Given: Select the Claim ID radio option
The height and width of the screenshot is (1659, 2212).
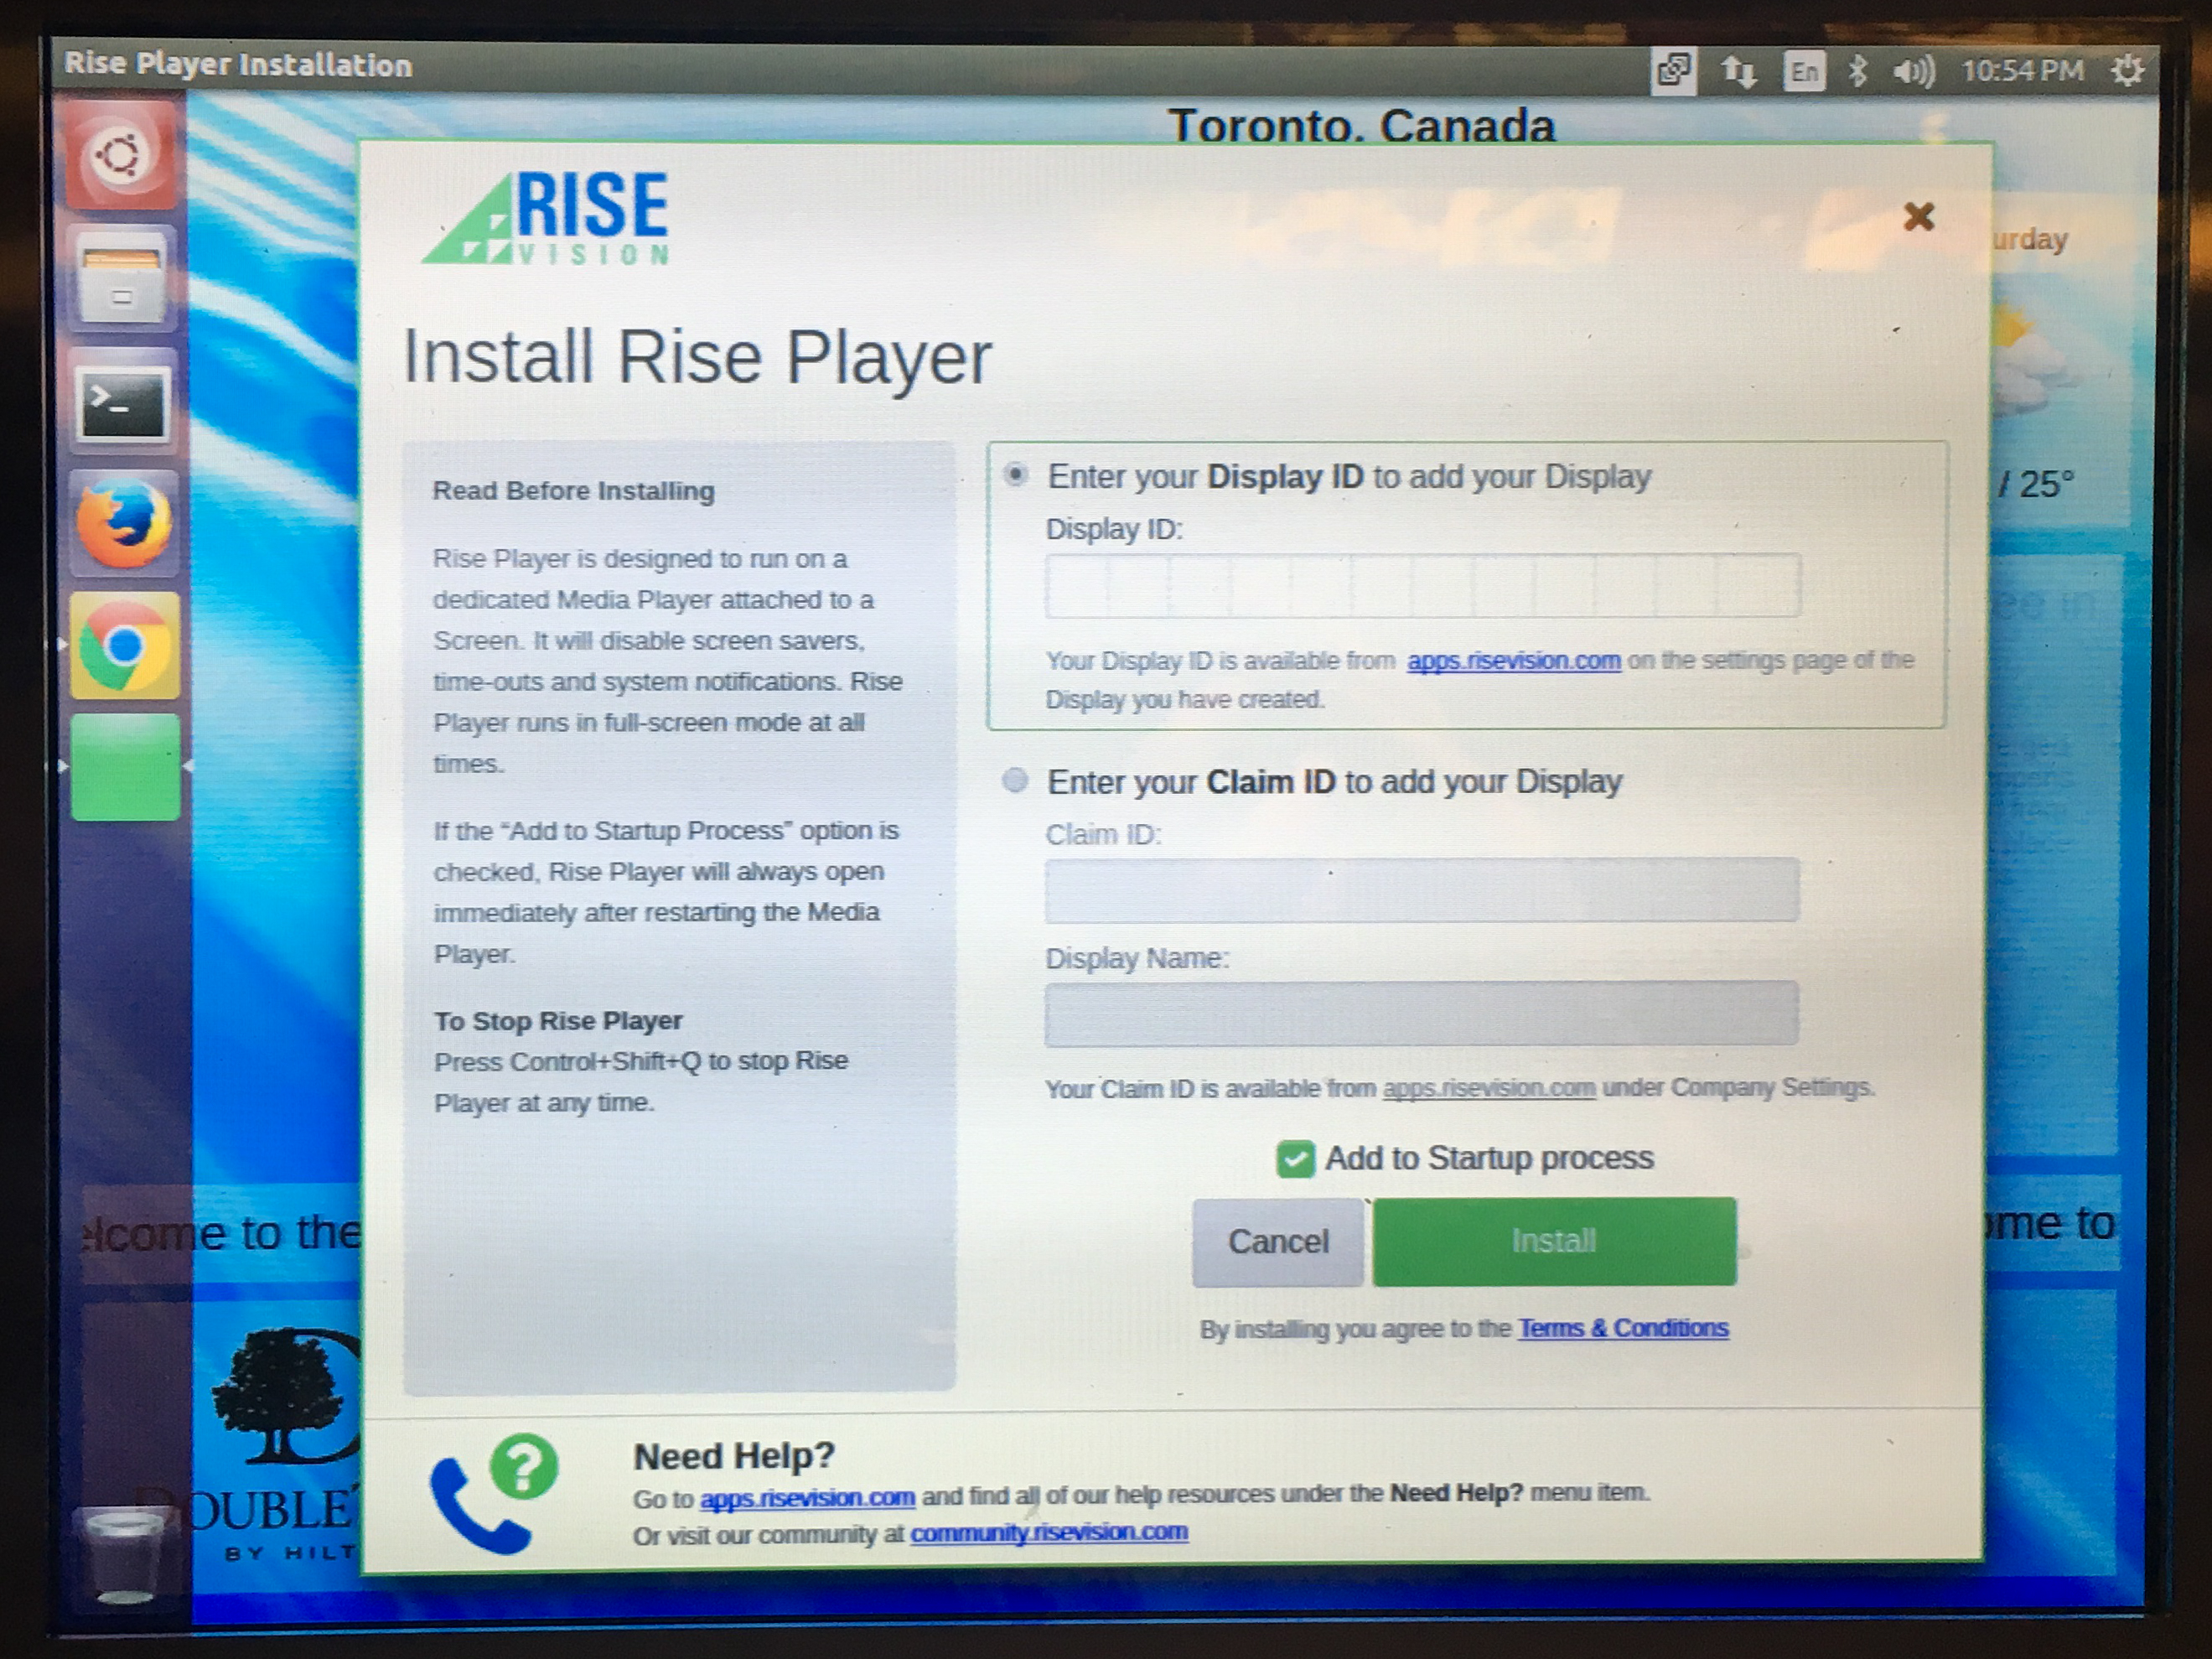Looking at the screenshot, I should tap(1015, 779).
